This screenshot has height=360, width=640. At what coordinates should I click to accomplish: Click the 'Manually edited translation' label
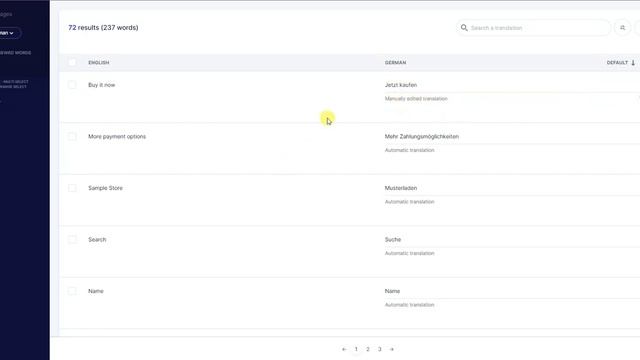click(416, 99)
